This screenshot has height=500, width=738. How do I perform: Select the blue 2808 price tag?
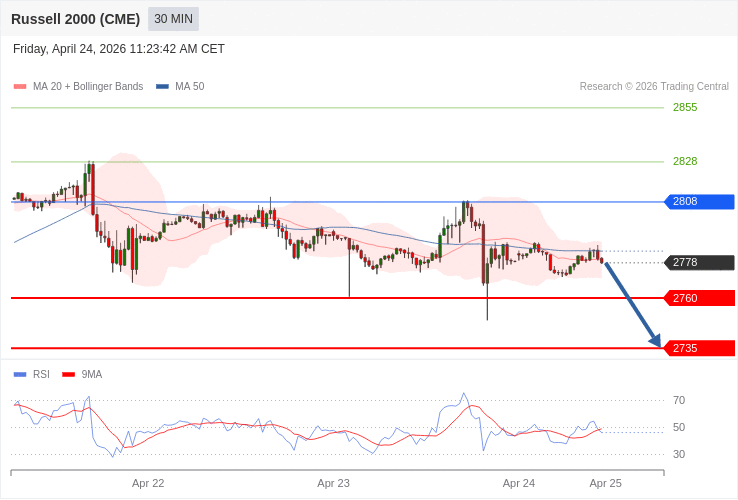[x=699, y=202]
